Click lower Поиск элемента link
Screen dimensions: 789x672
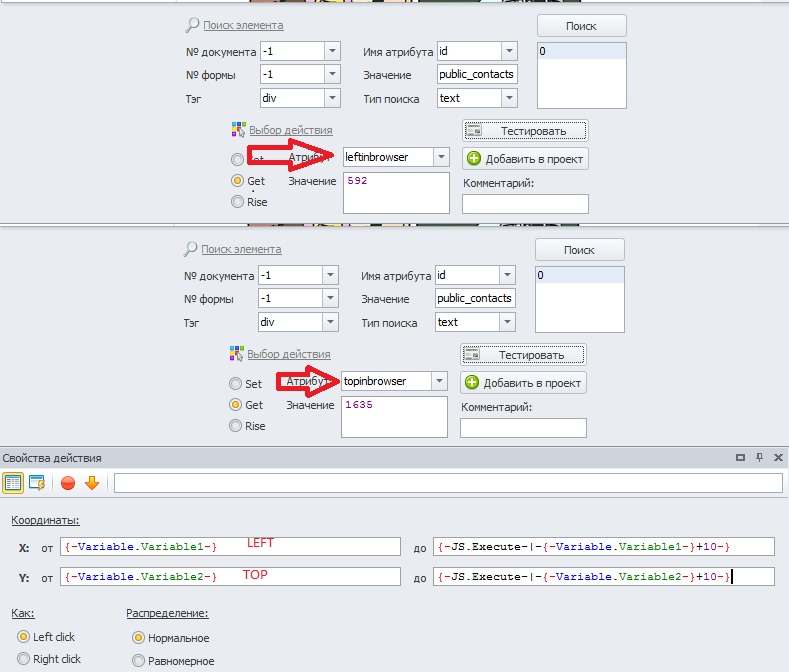[241, 249]
